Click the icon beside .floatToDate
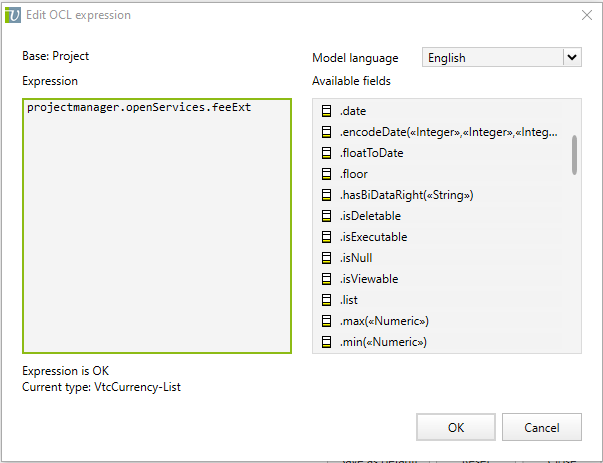 (x=326, y=153)
